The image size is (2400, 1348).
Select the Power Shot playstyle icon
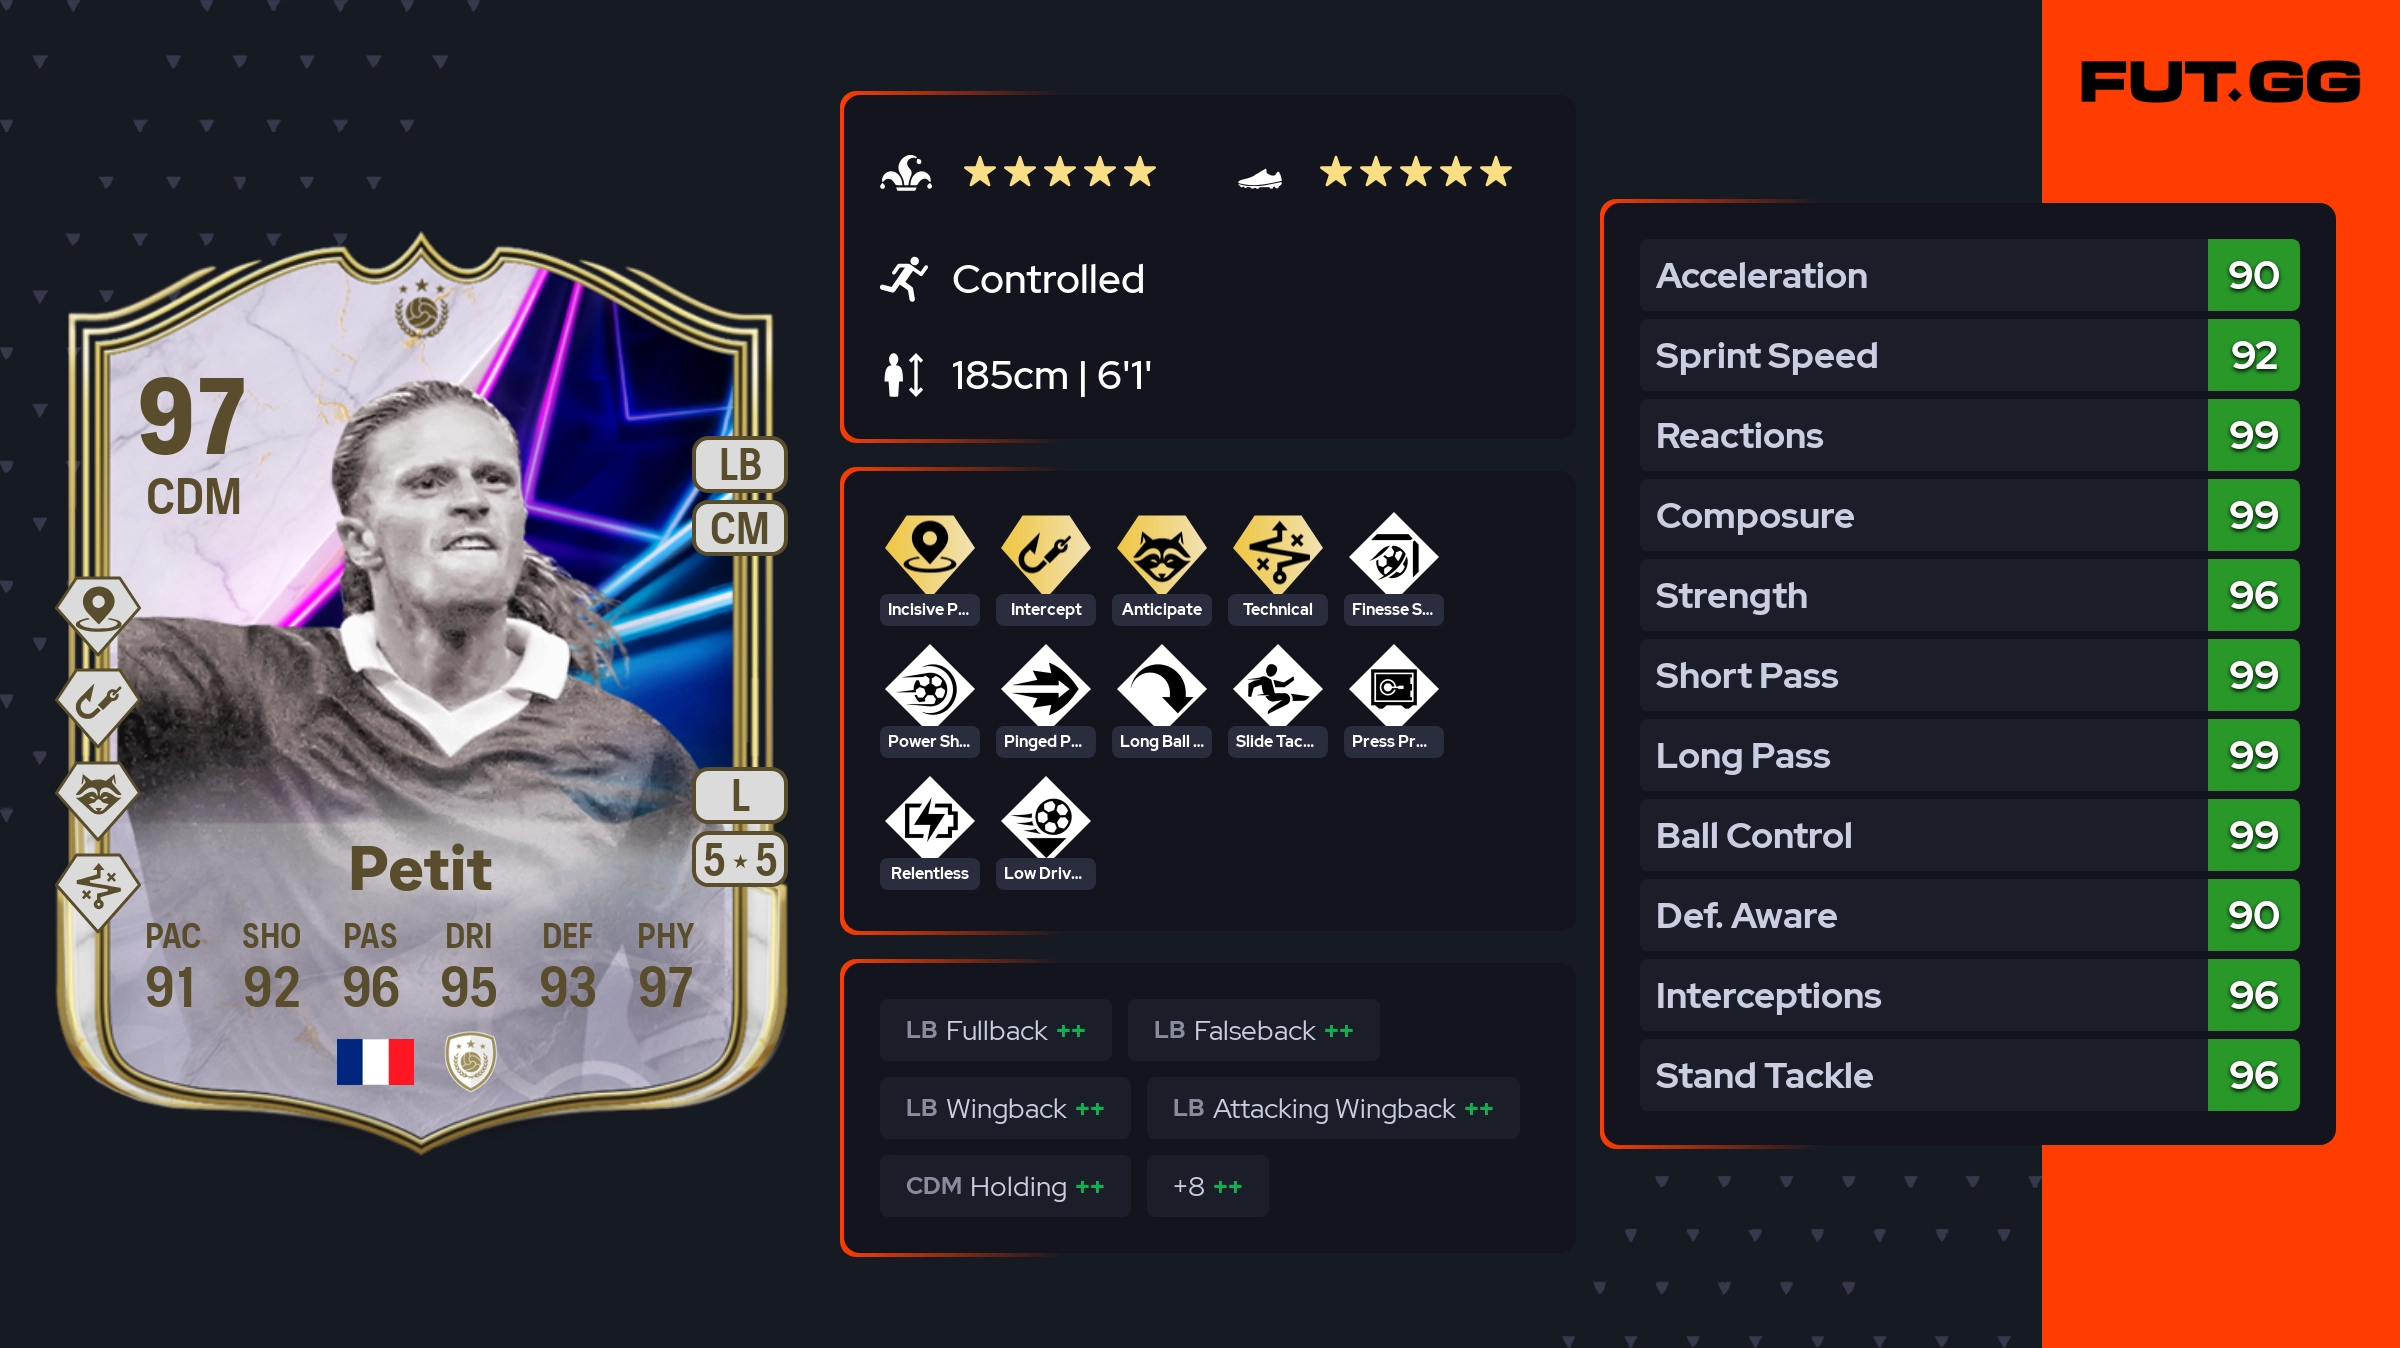tap(929, 686)
